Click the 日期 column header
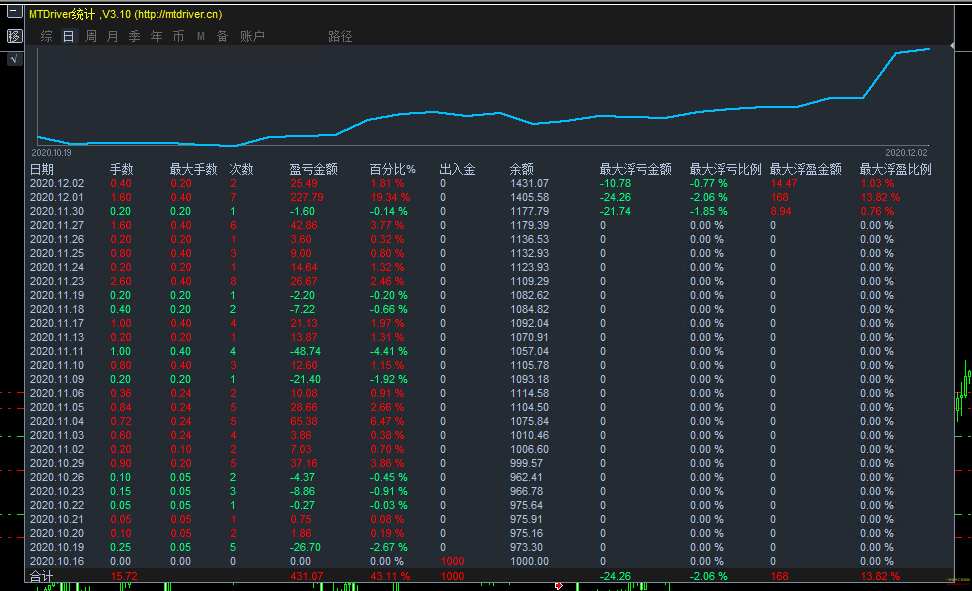This screenshot has width=972, height=591. coord(42,169)
